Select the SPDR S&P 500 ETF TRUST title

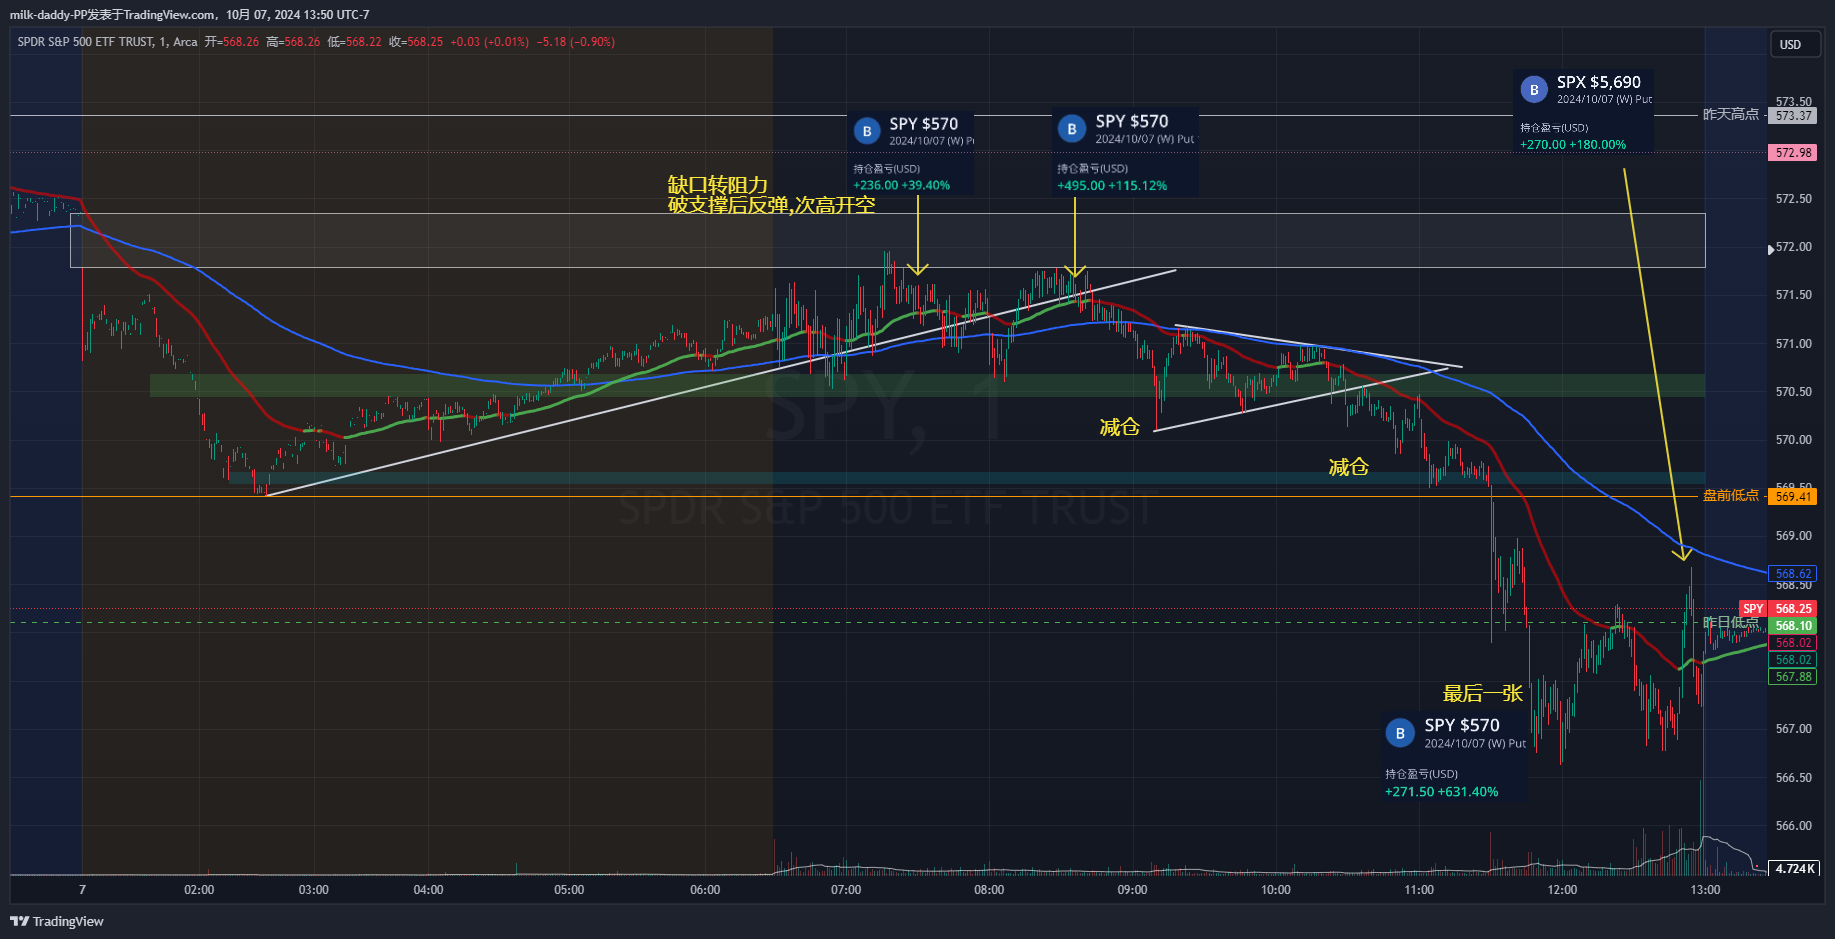[x=87, y=42]
